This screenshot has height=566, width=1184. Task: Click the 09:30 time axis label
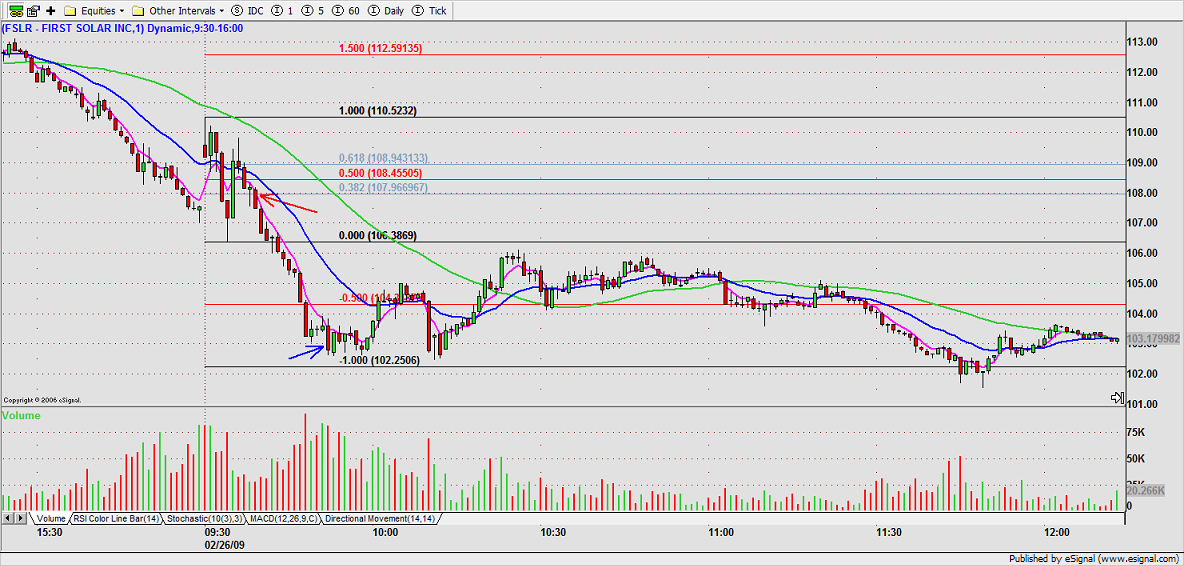tap(217, 533)
